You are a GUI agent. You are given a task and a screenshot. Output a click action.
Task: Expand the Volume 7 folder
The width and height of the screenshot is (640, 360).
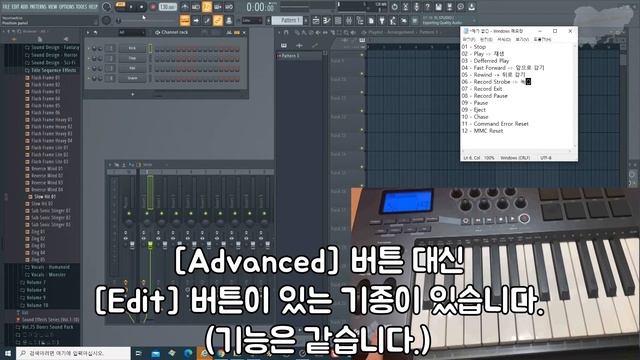pyautogui.click(x=34, y=282)
